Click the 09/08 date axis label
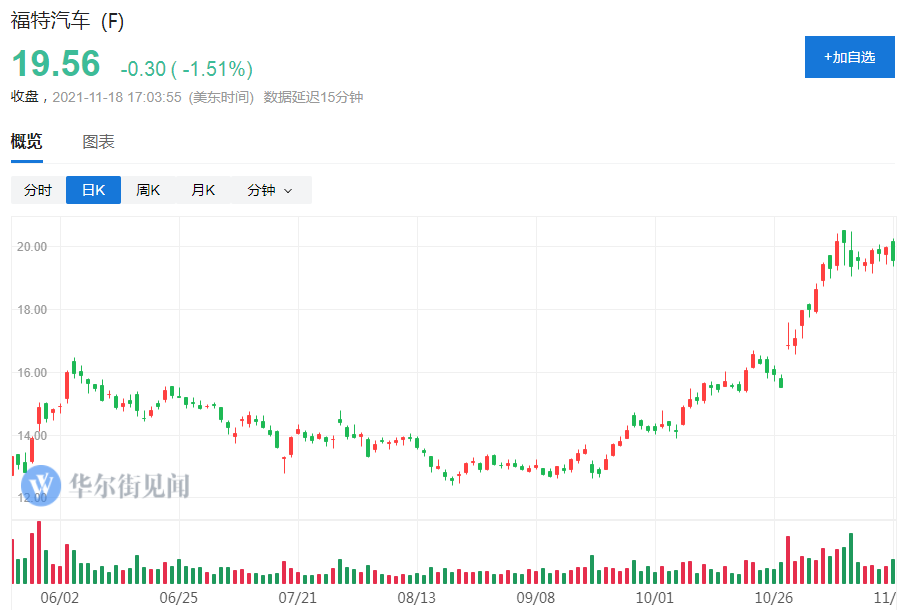Viewport: 905px width, 610px height. point(536,598)
